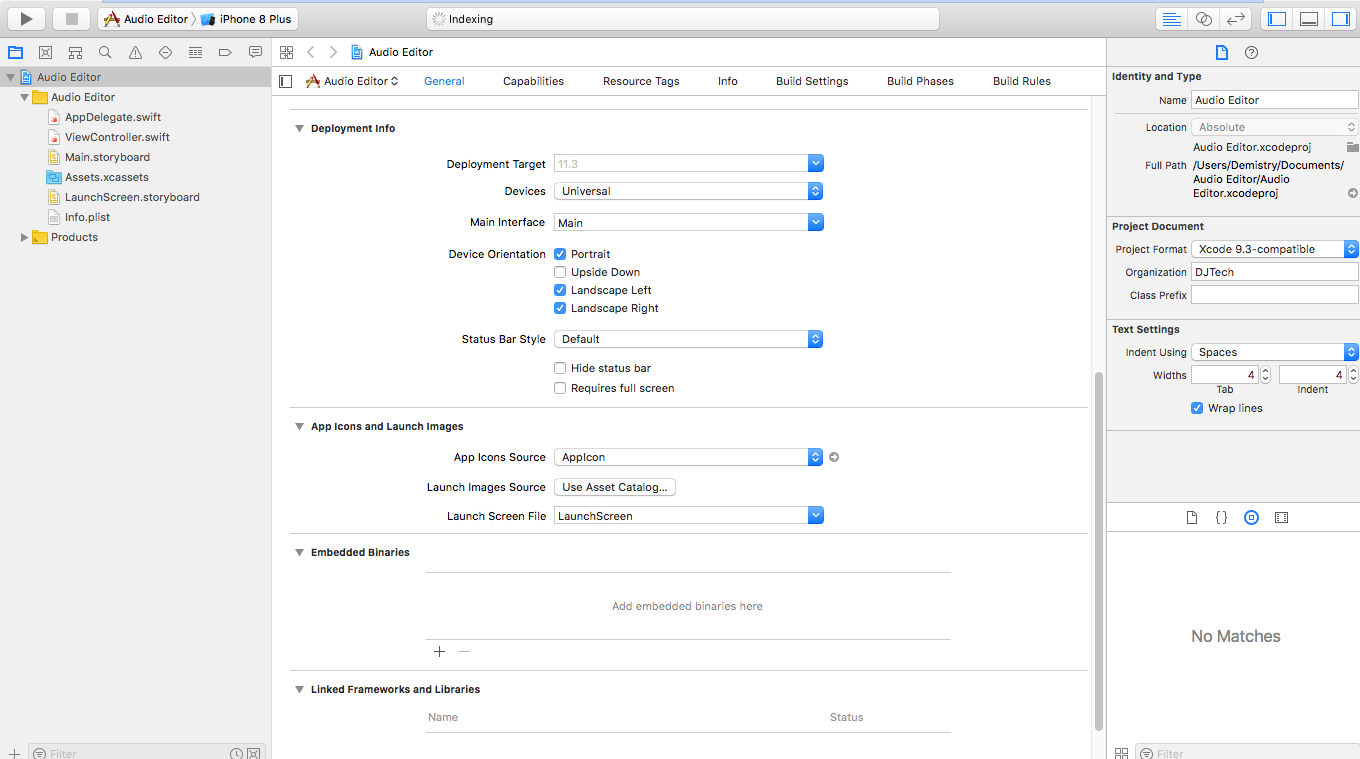Screen dimensions: 1360x759
Task: Collapse the Deployment Info section
Action: click(x=298, y=128)
